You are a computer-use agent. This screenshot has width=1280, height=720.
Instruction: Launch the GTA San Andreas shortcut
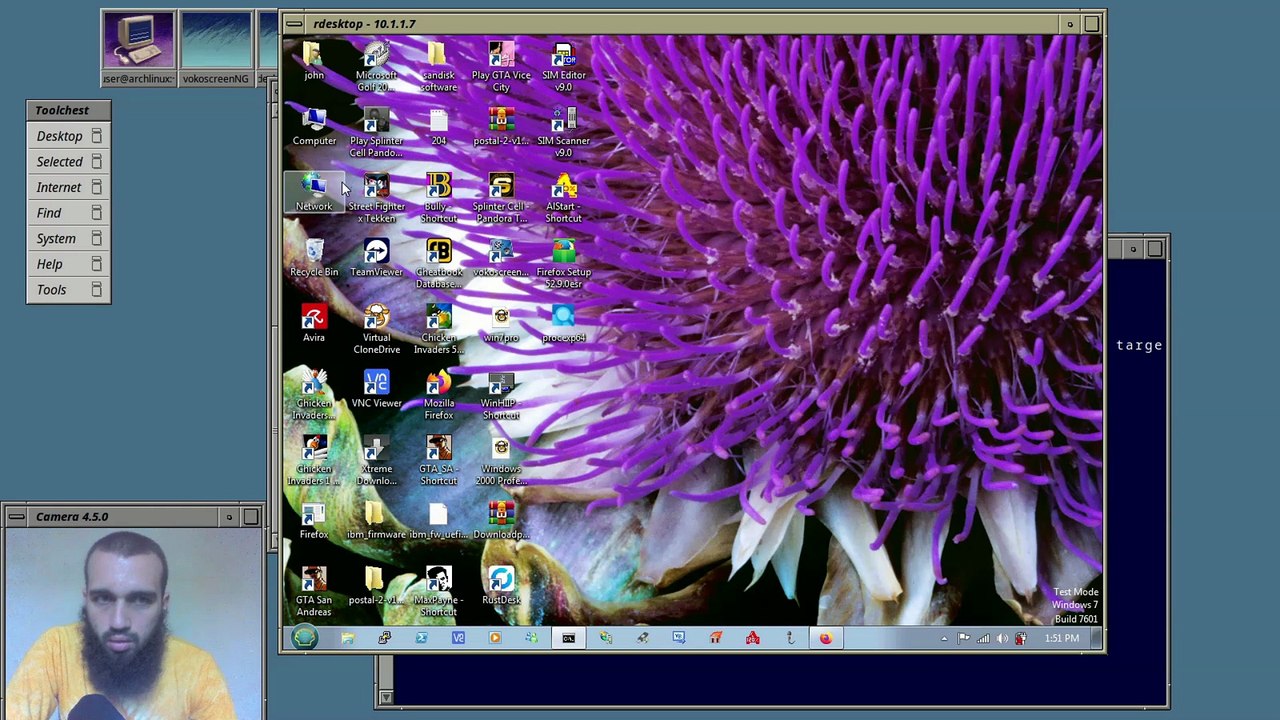pos(314,592)
